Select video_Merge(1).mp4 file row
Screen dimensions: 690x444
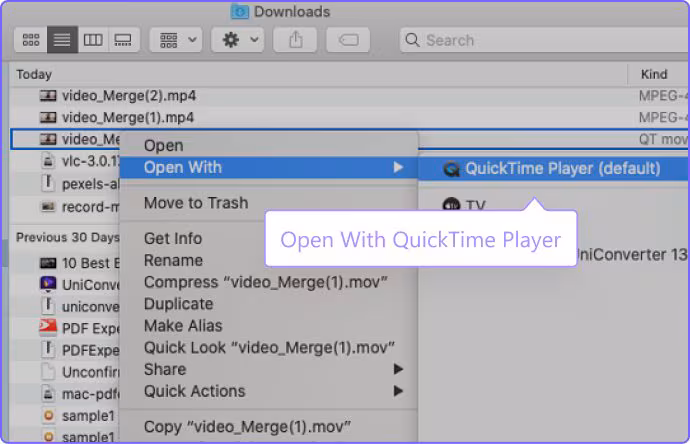[x=349, y=117]
